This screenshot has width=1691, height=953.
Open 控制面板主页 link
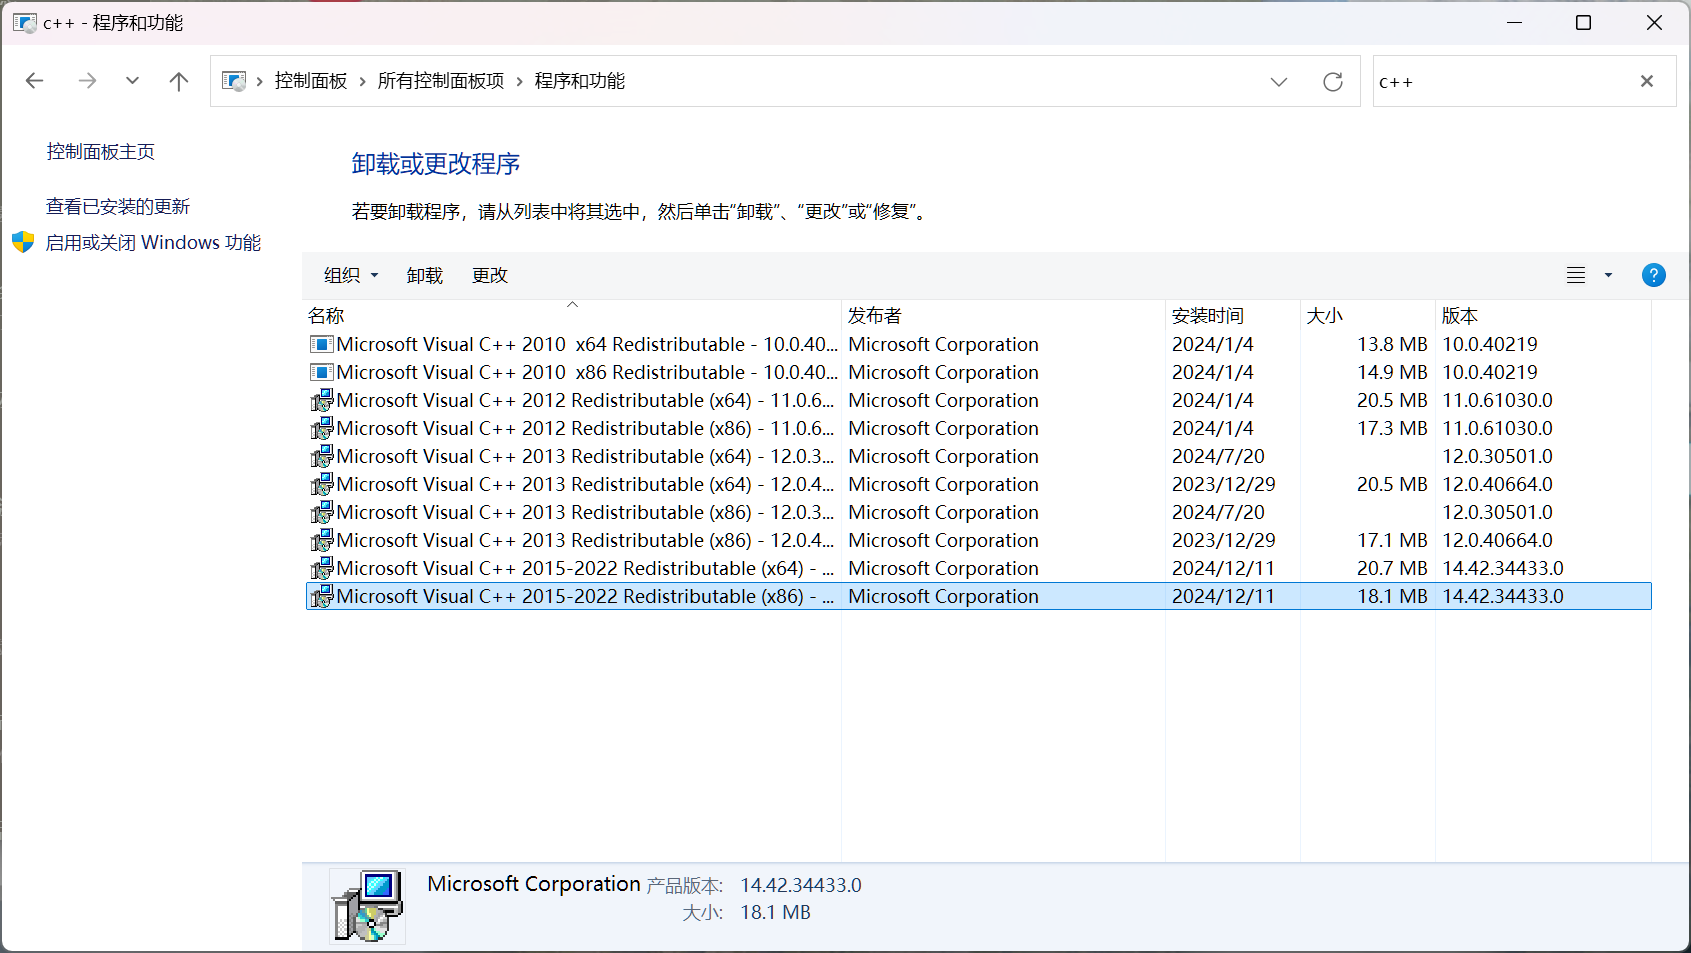[101, 151]
